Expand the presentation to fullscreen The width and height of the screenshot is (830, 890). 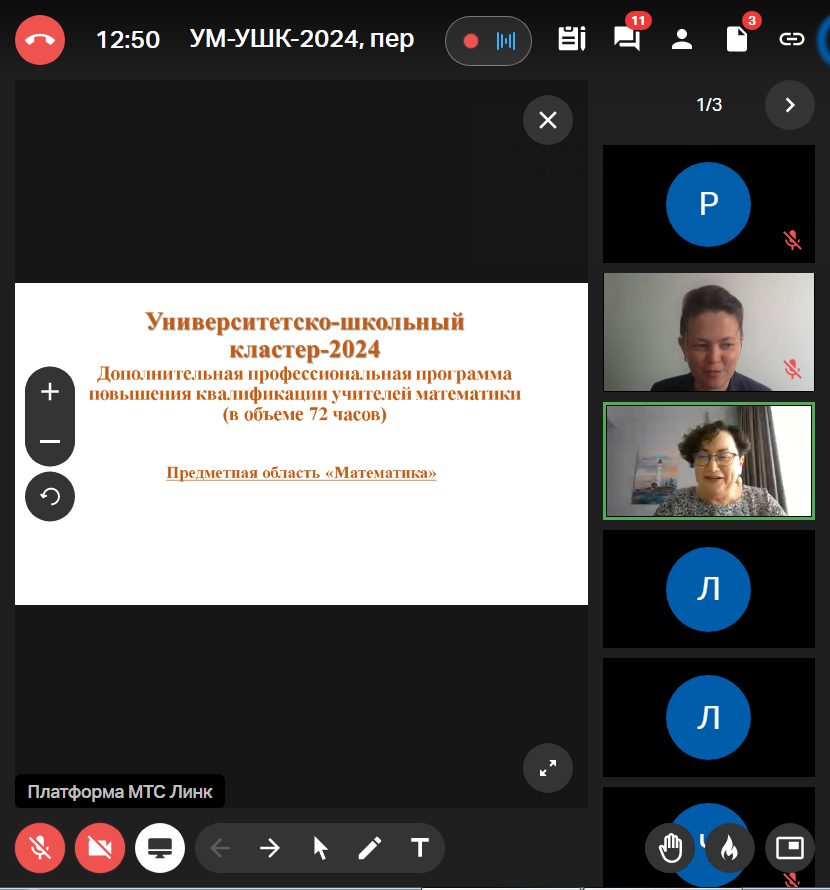click(x=548, y=768)
